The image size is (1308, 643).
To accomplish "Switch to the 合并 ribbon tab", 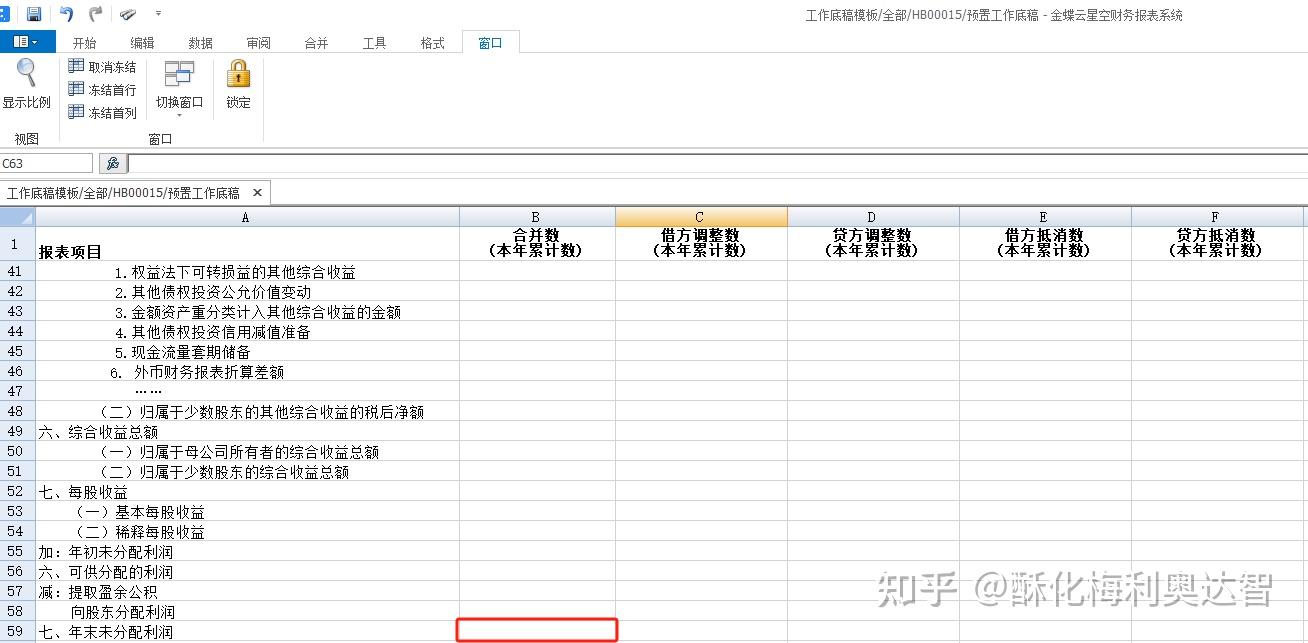I will pos(315,42).
